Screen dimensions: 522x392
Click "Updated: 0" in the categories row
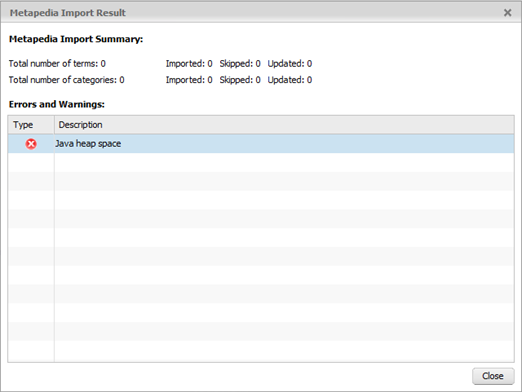click(290, 80)
